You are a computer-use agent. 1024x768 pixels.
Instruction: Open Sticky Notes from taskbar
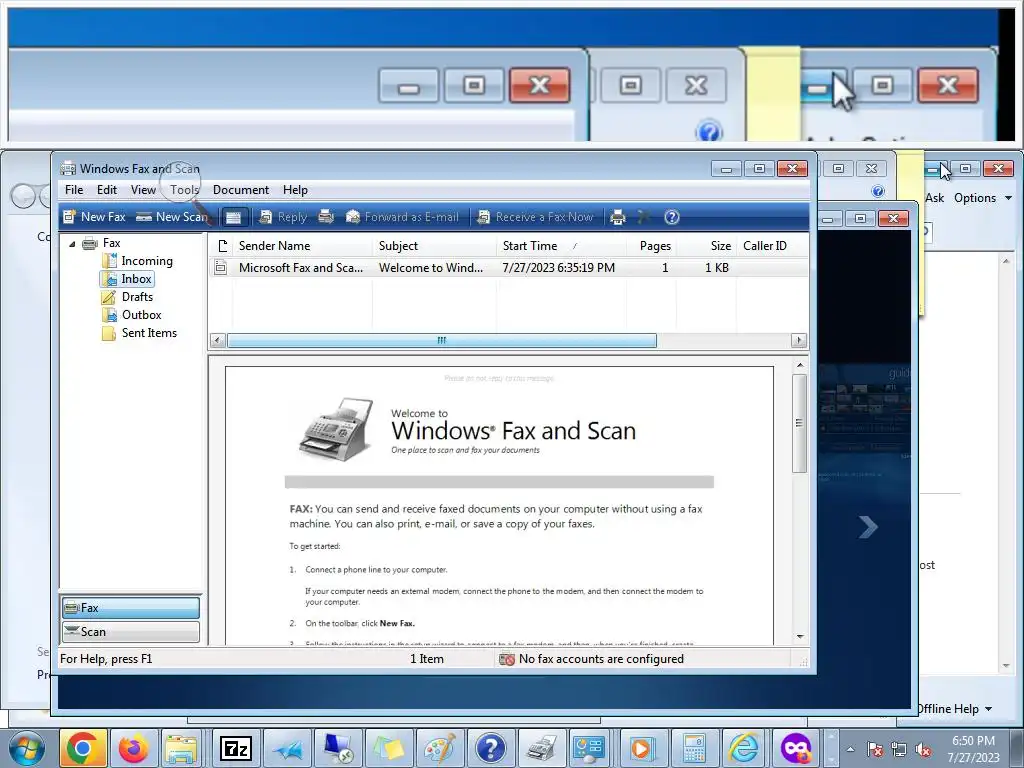[389, 748]
